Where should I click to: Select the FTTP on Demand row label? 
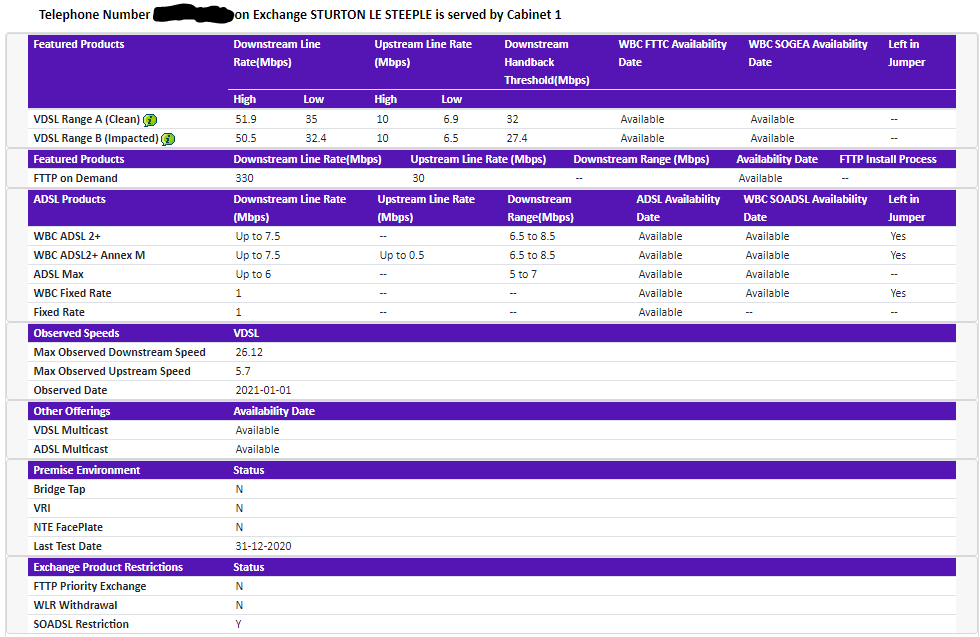(x=75, y=178)
